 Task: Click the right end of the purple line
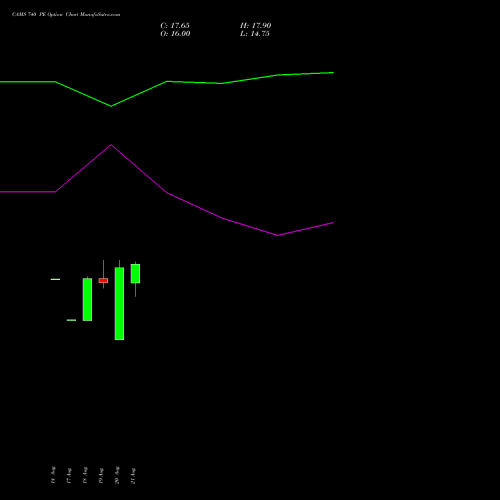click(x=333, y=223)
